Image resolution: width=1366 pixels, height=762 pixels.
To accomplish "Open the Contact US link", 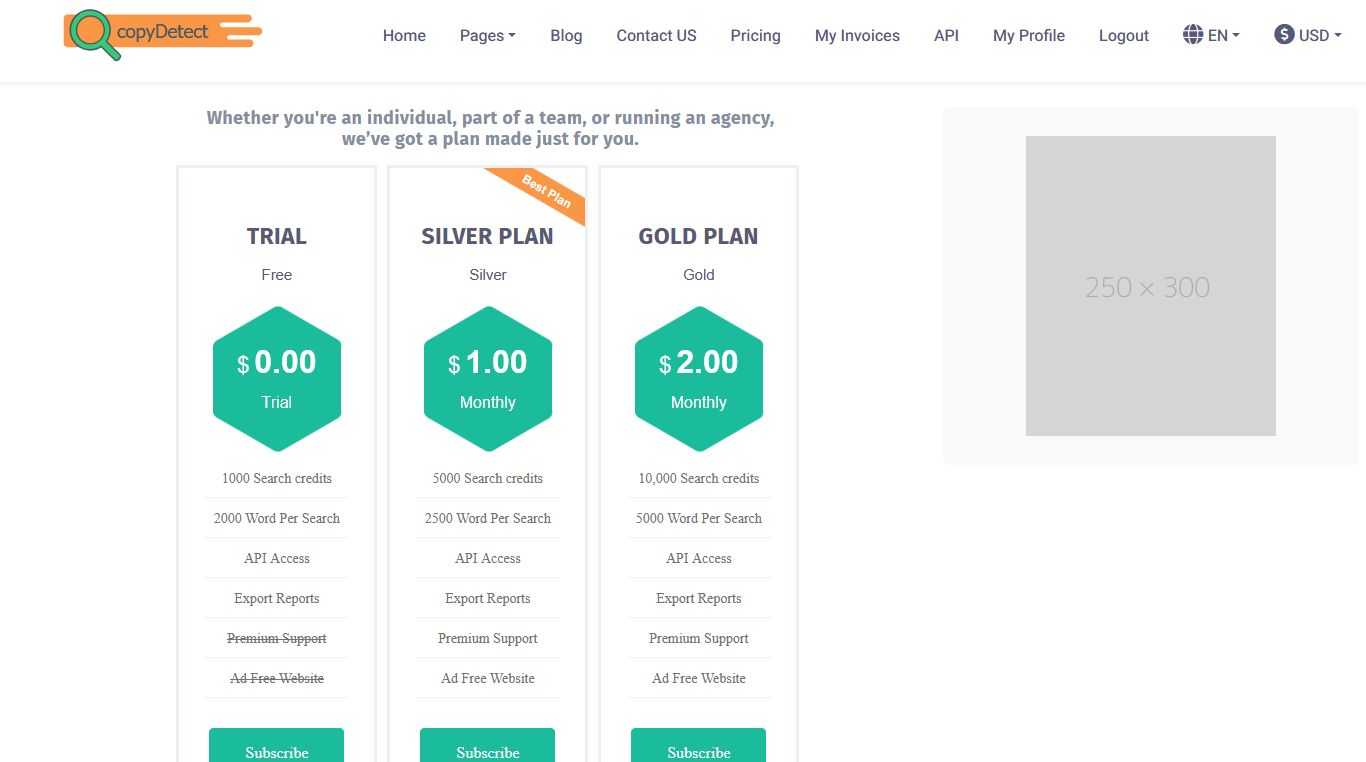I will (656, 36).
